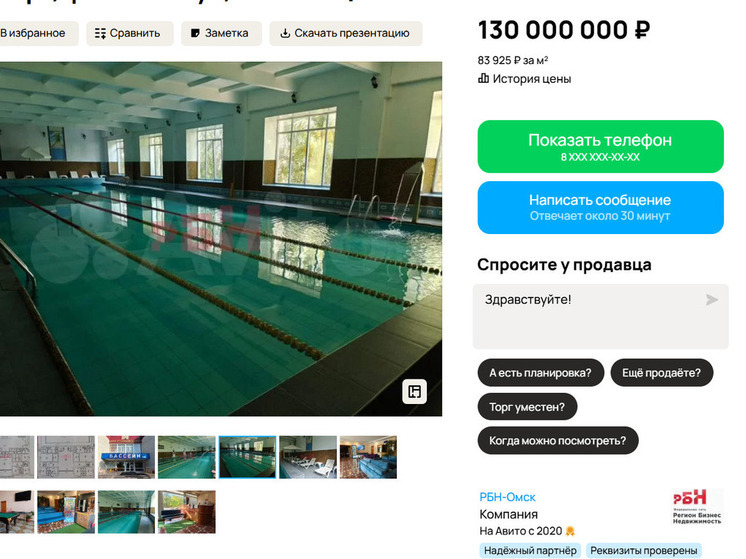The image size is (746, 559).
Task: Open the История цены link
Action: pyautogui.click(x=531, y=79)
